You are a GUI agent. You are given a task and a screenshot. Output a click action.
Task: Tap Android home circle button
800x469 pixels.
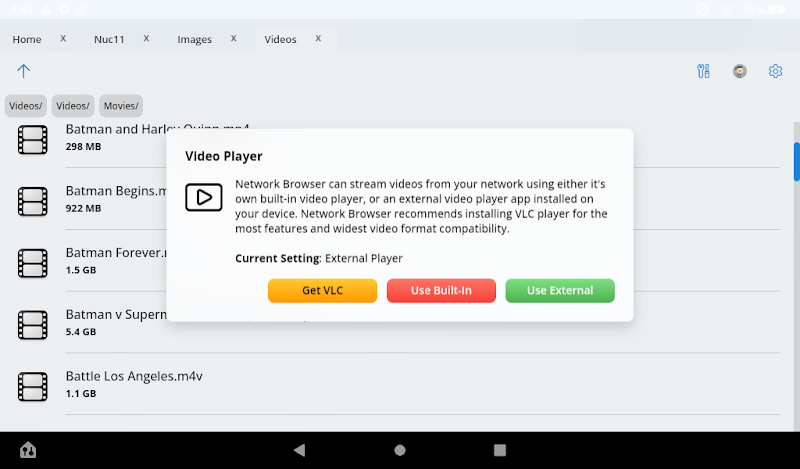[x=400, y=450]
